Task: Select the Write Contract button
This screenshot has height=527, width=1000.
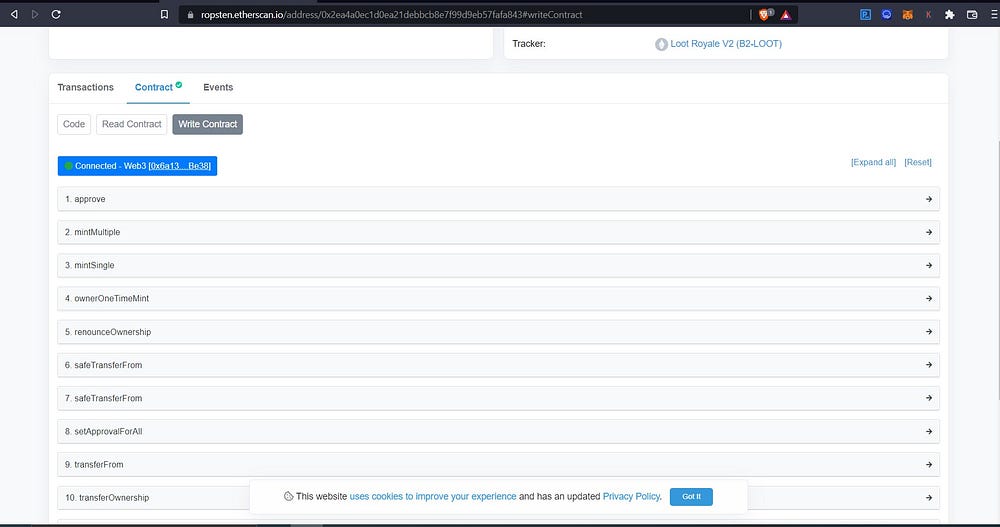Action: 207,124
